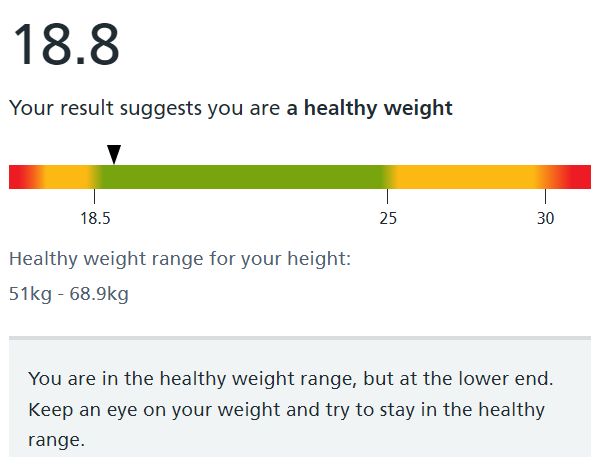Click the black triangle BMI marker
This screenshot has width=607, height=457.
coord(114,154)
